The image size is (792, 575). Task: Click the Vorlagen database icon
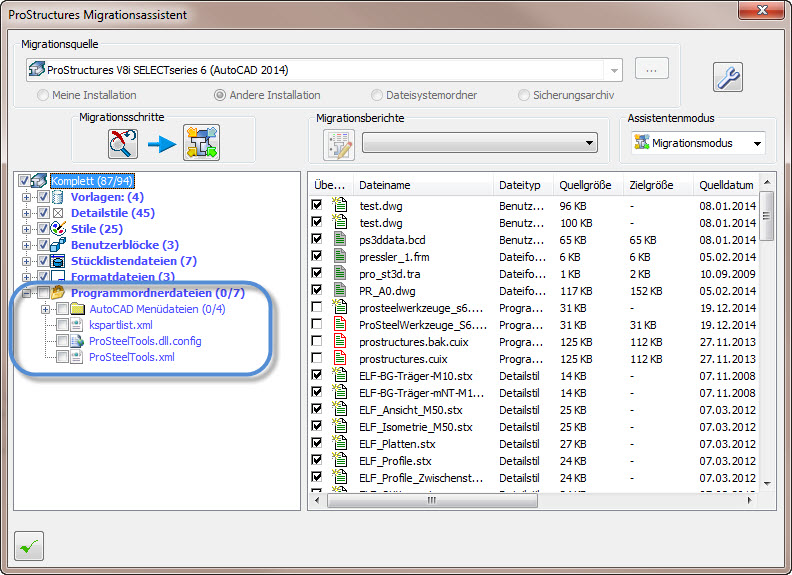click(x=58, y=197)
